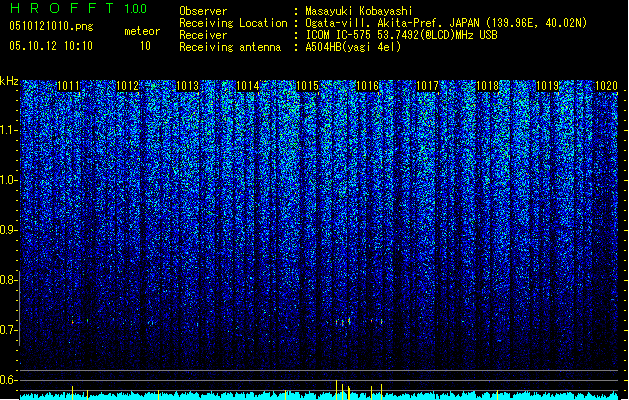Click the 1011 time marker
629x400 pixels.
coord(68,86)
